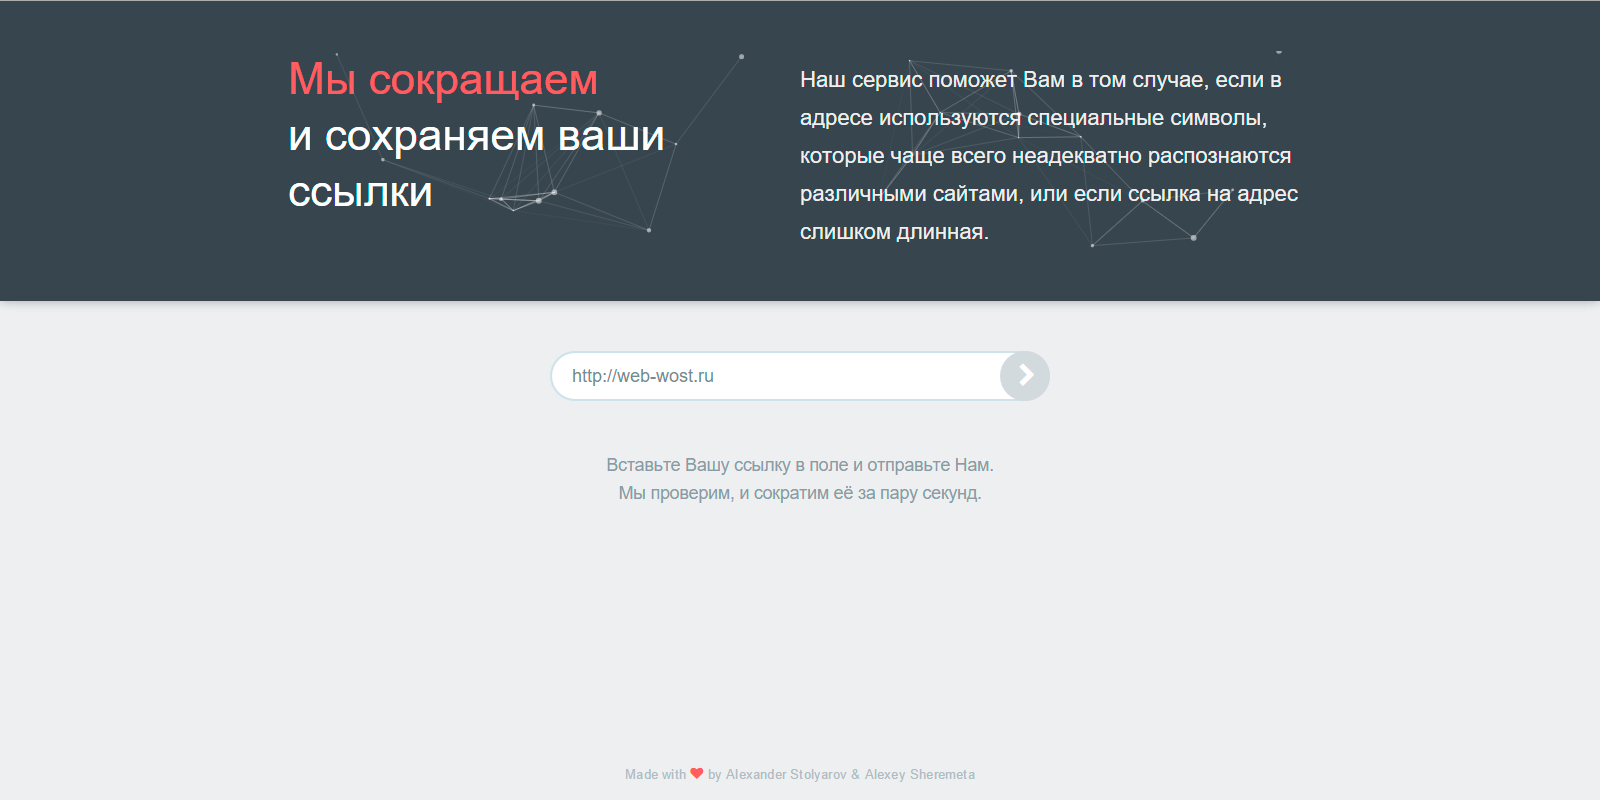Click the red heading "Мы сокращаем"
Viewport: 1600px width, 800px height.
[x=443, y=79]
